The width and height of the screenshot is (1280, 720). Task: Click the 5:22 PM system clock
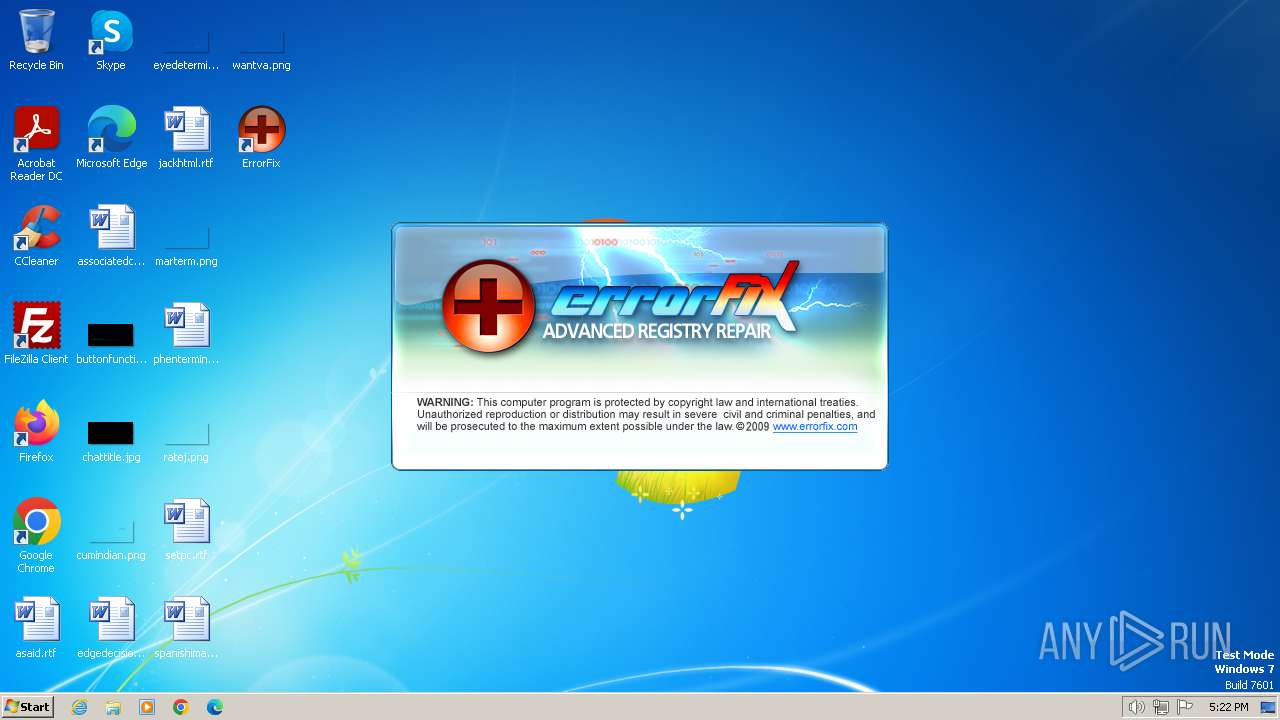pyautogui.click(x=1228, y=707)
